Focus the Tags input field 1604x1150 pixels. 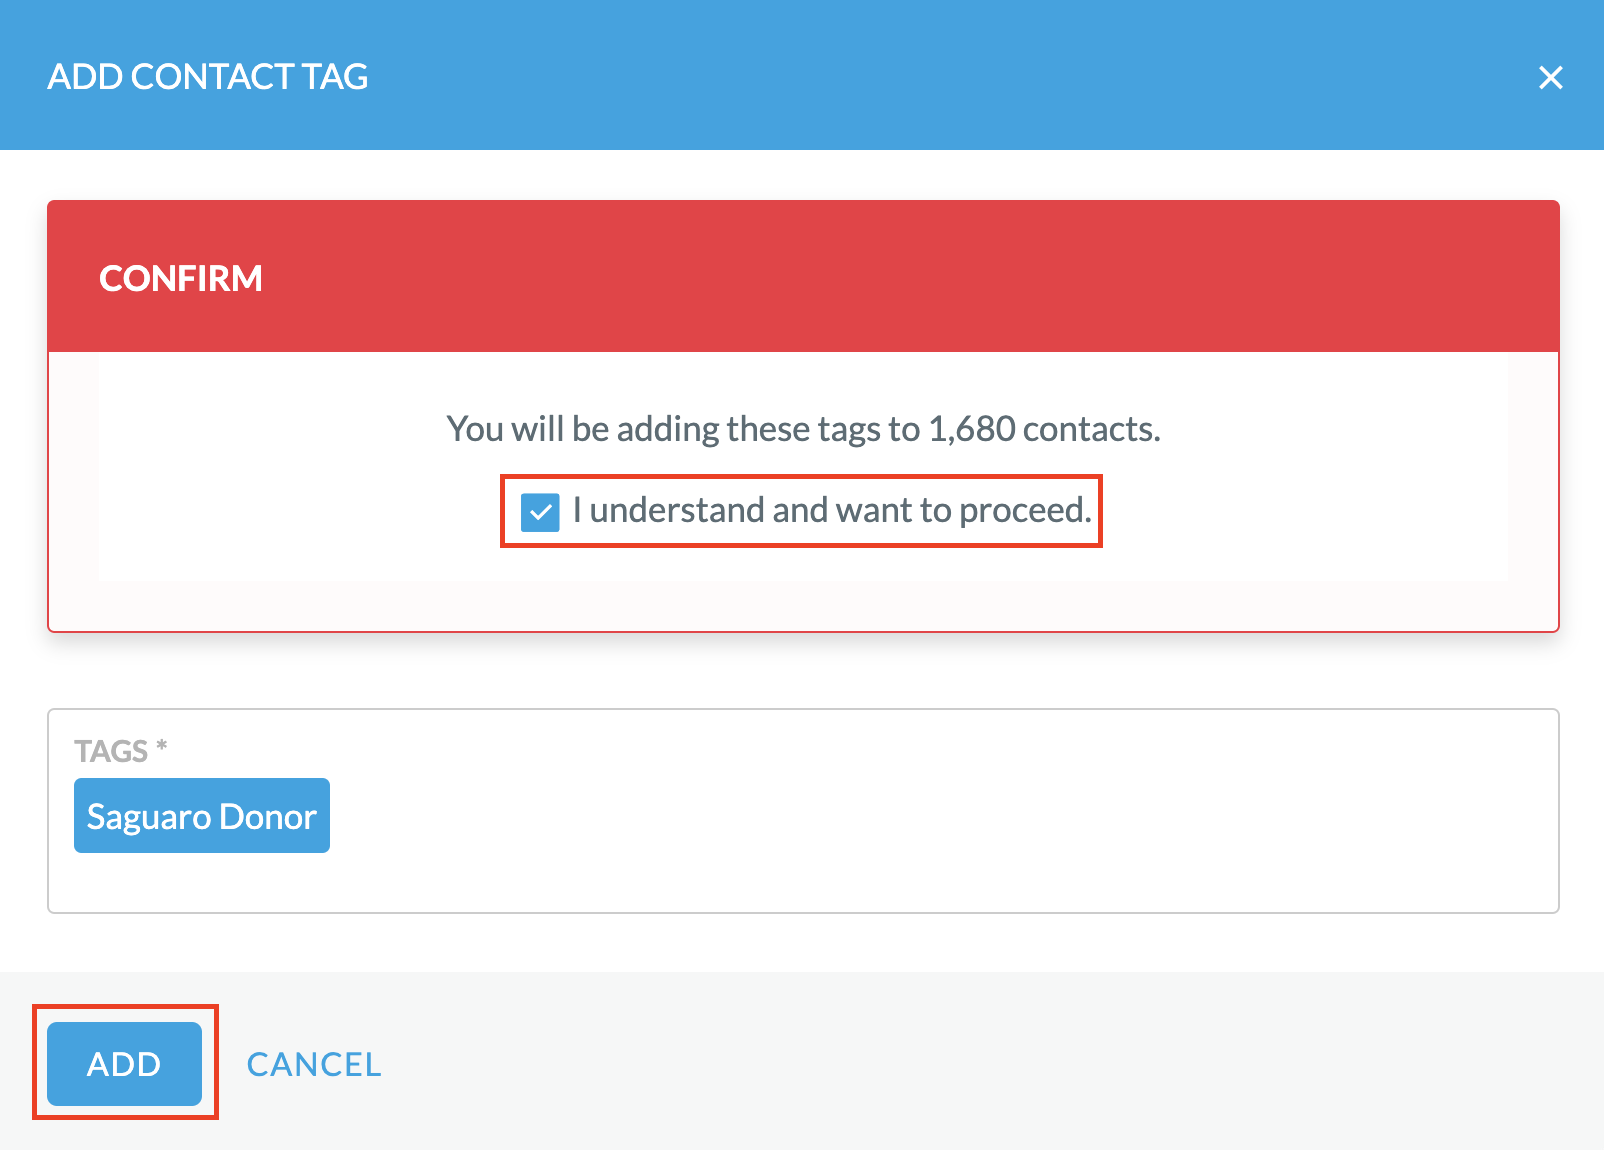803,811
